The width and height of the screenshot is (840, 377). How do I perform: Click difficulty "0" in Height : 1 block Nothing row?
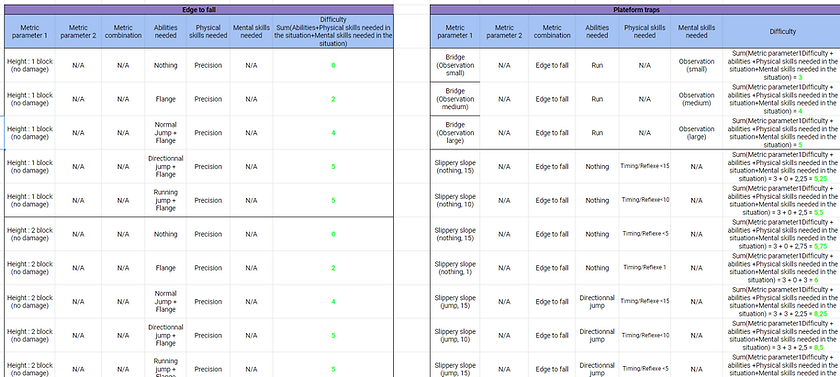[x=333, y=65]
